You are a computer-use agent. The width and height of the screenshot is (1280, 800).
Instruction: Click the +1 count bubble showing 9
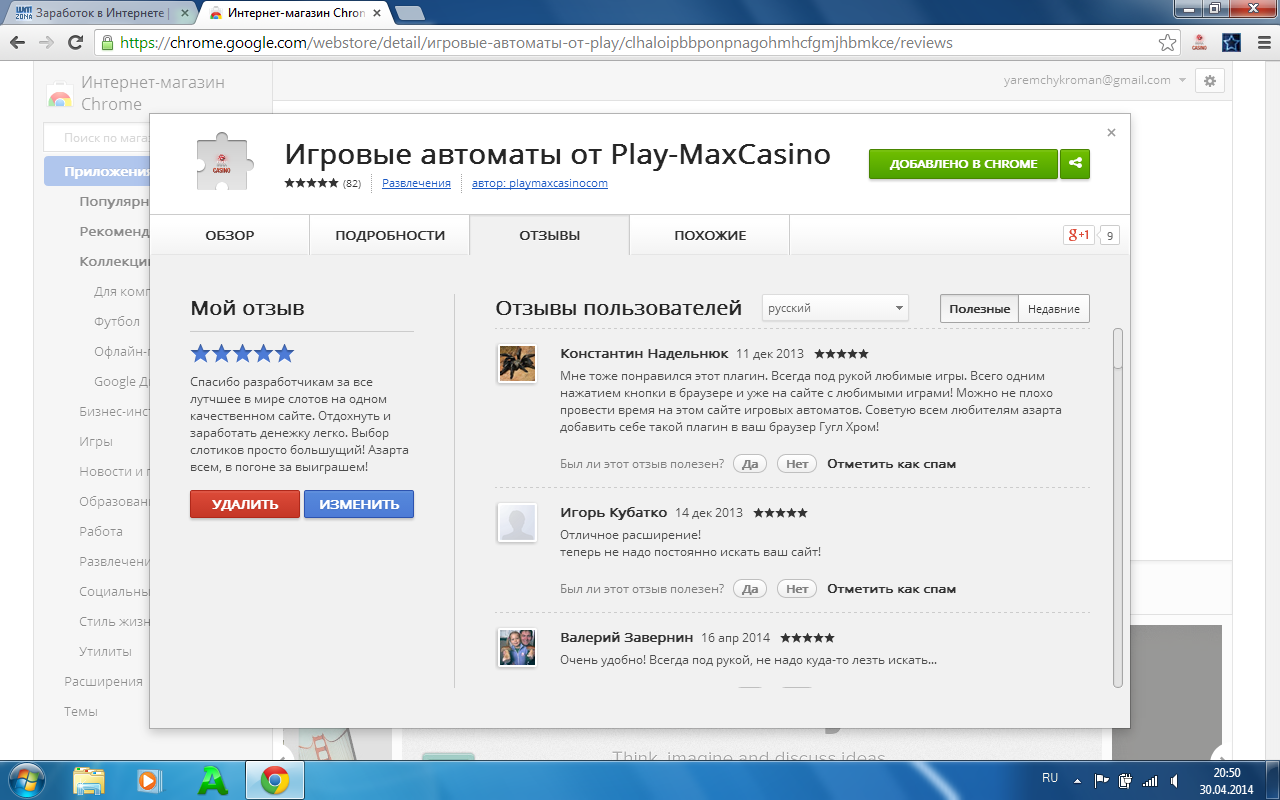[1109, 235]
